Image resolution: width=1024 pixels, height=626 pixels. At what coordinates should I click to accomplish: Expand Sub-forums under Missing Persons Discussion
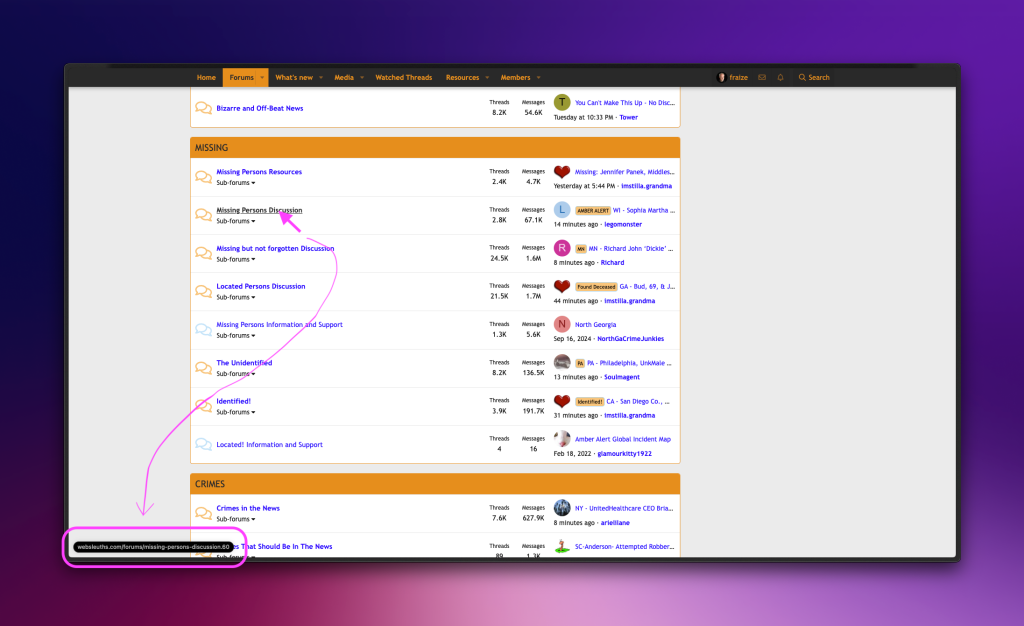coord(236,221)
